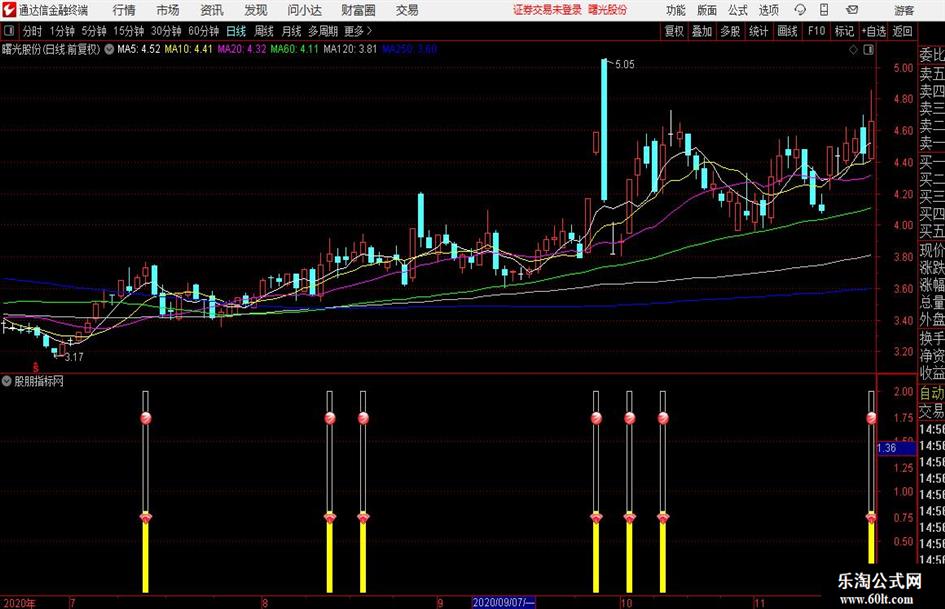The width and height of the screenshot is (945, 609).
Task: Click the 曙光股份 stock name link
Action: 608,10
